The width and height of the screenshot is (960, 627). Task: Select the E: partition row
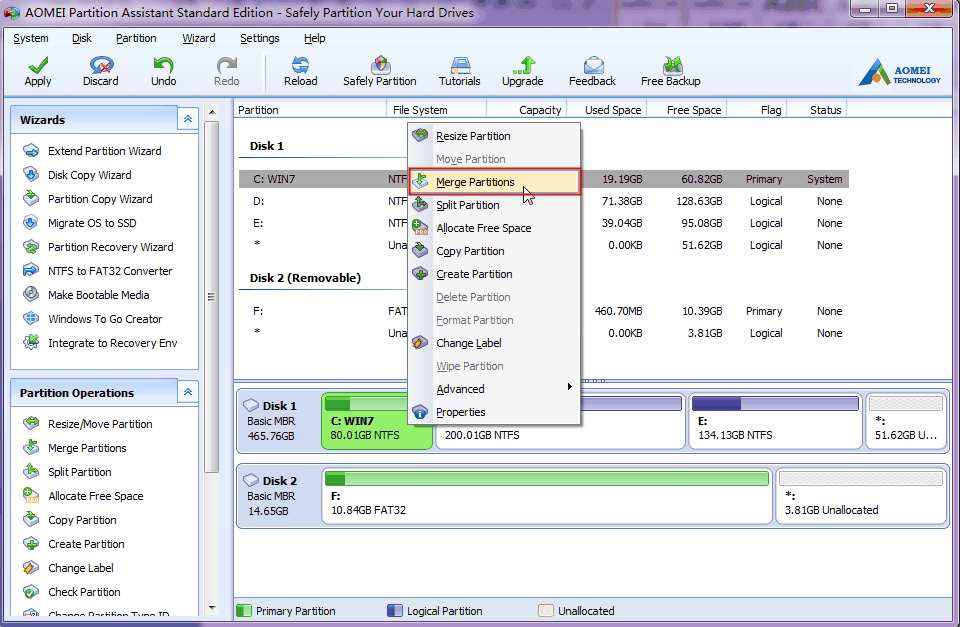coord(544,223)
